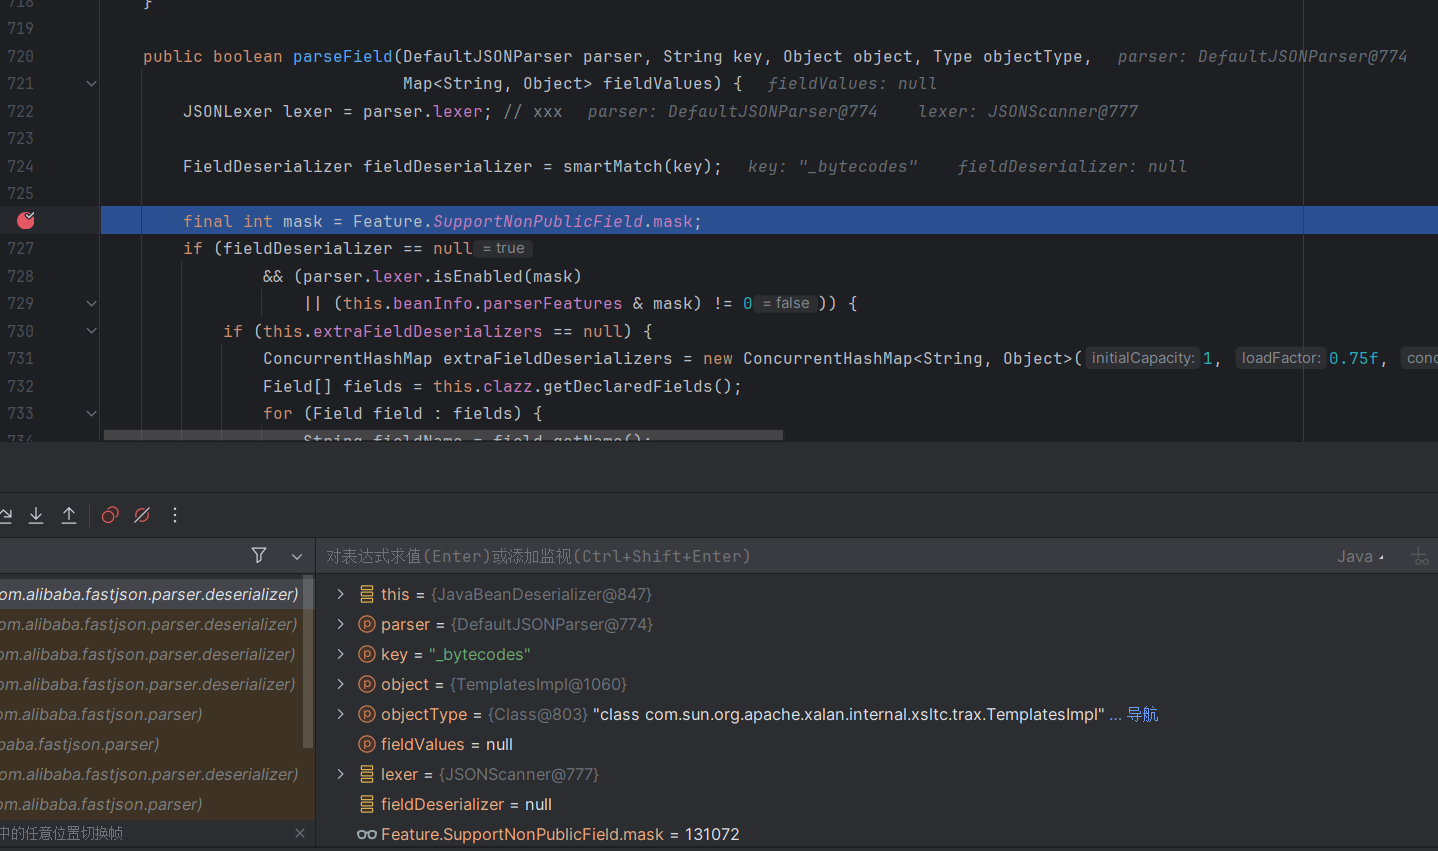Expand the 'object' variable node

click(341, 684)
